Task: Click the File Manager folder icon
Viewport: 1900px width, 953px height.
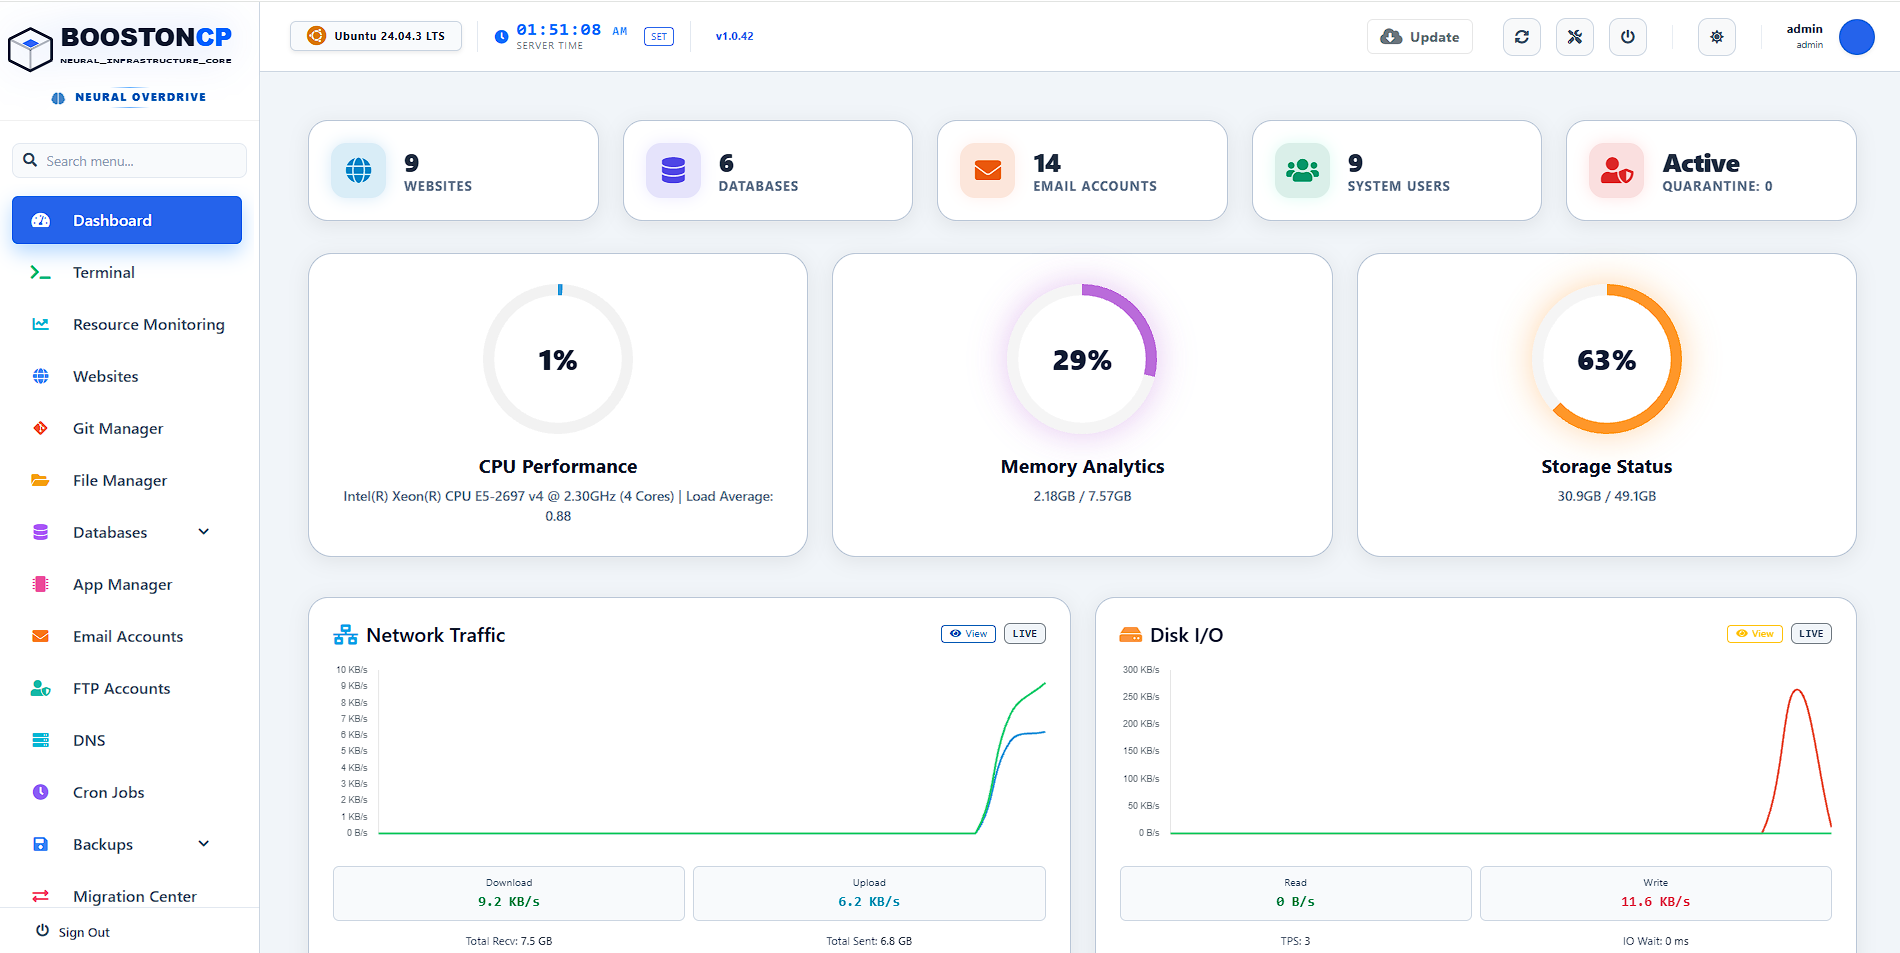Action: (41, 480)
